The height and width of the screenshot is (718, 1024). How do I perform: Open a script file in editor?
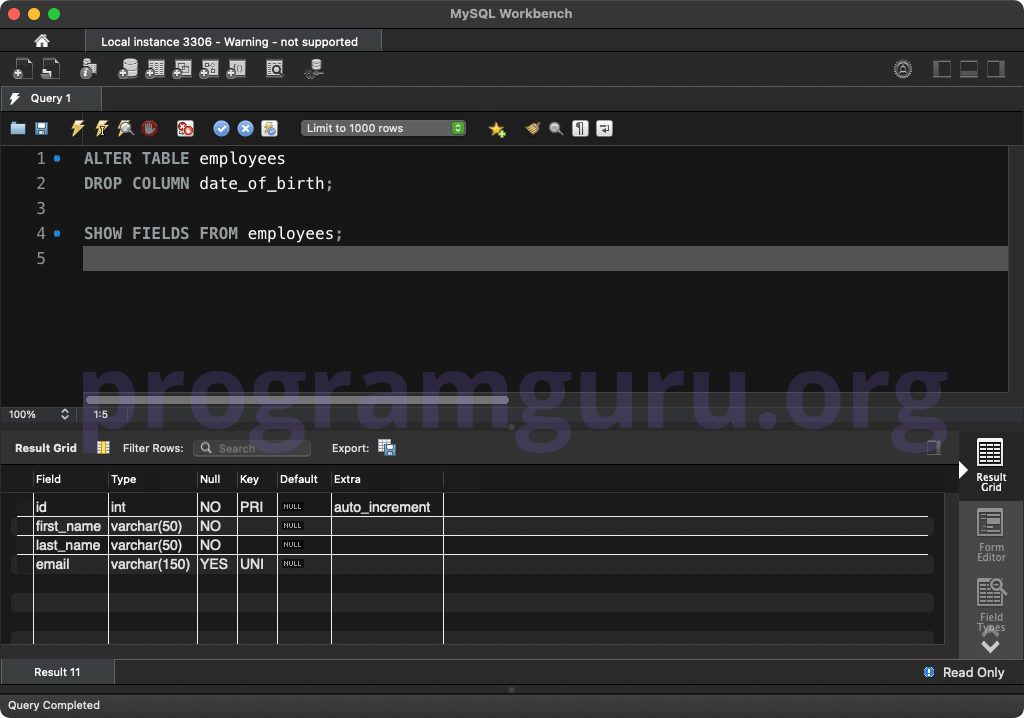click(x=18, y=128)
